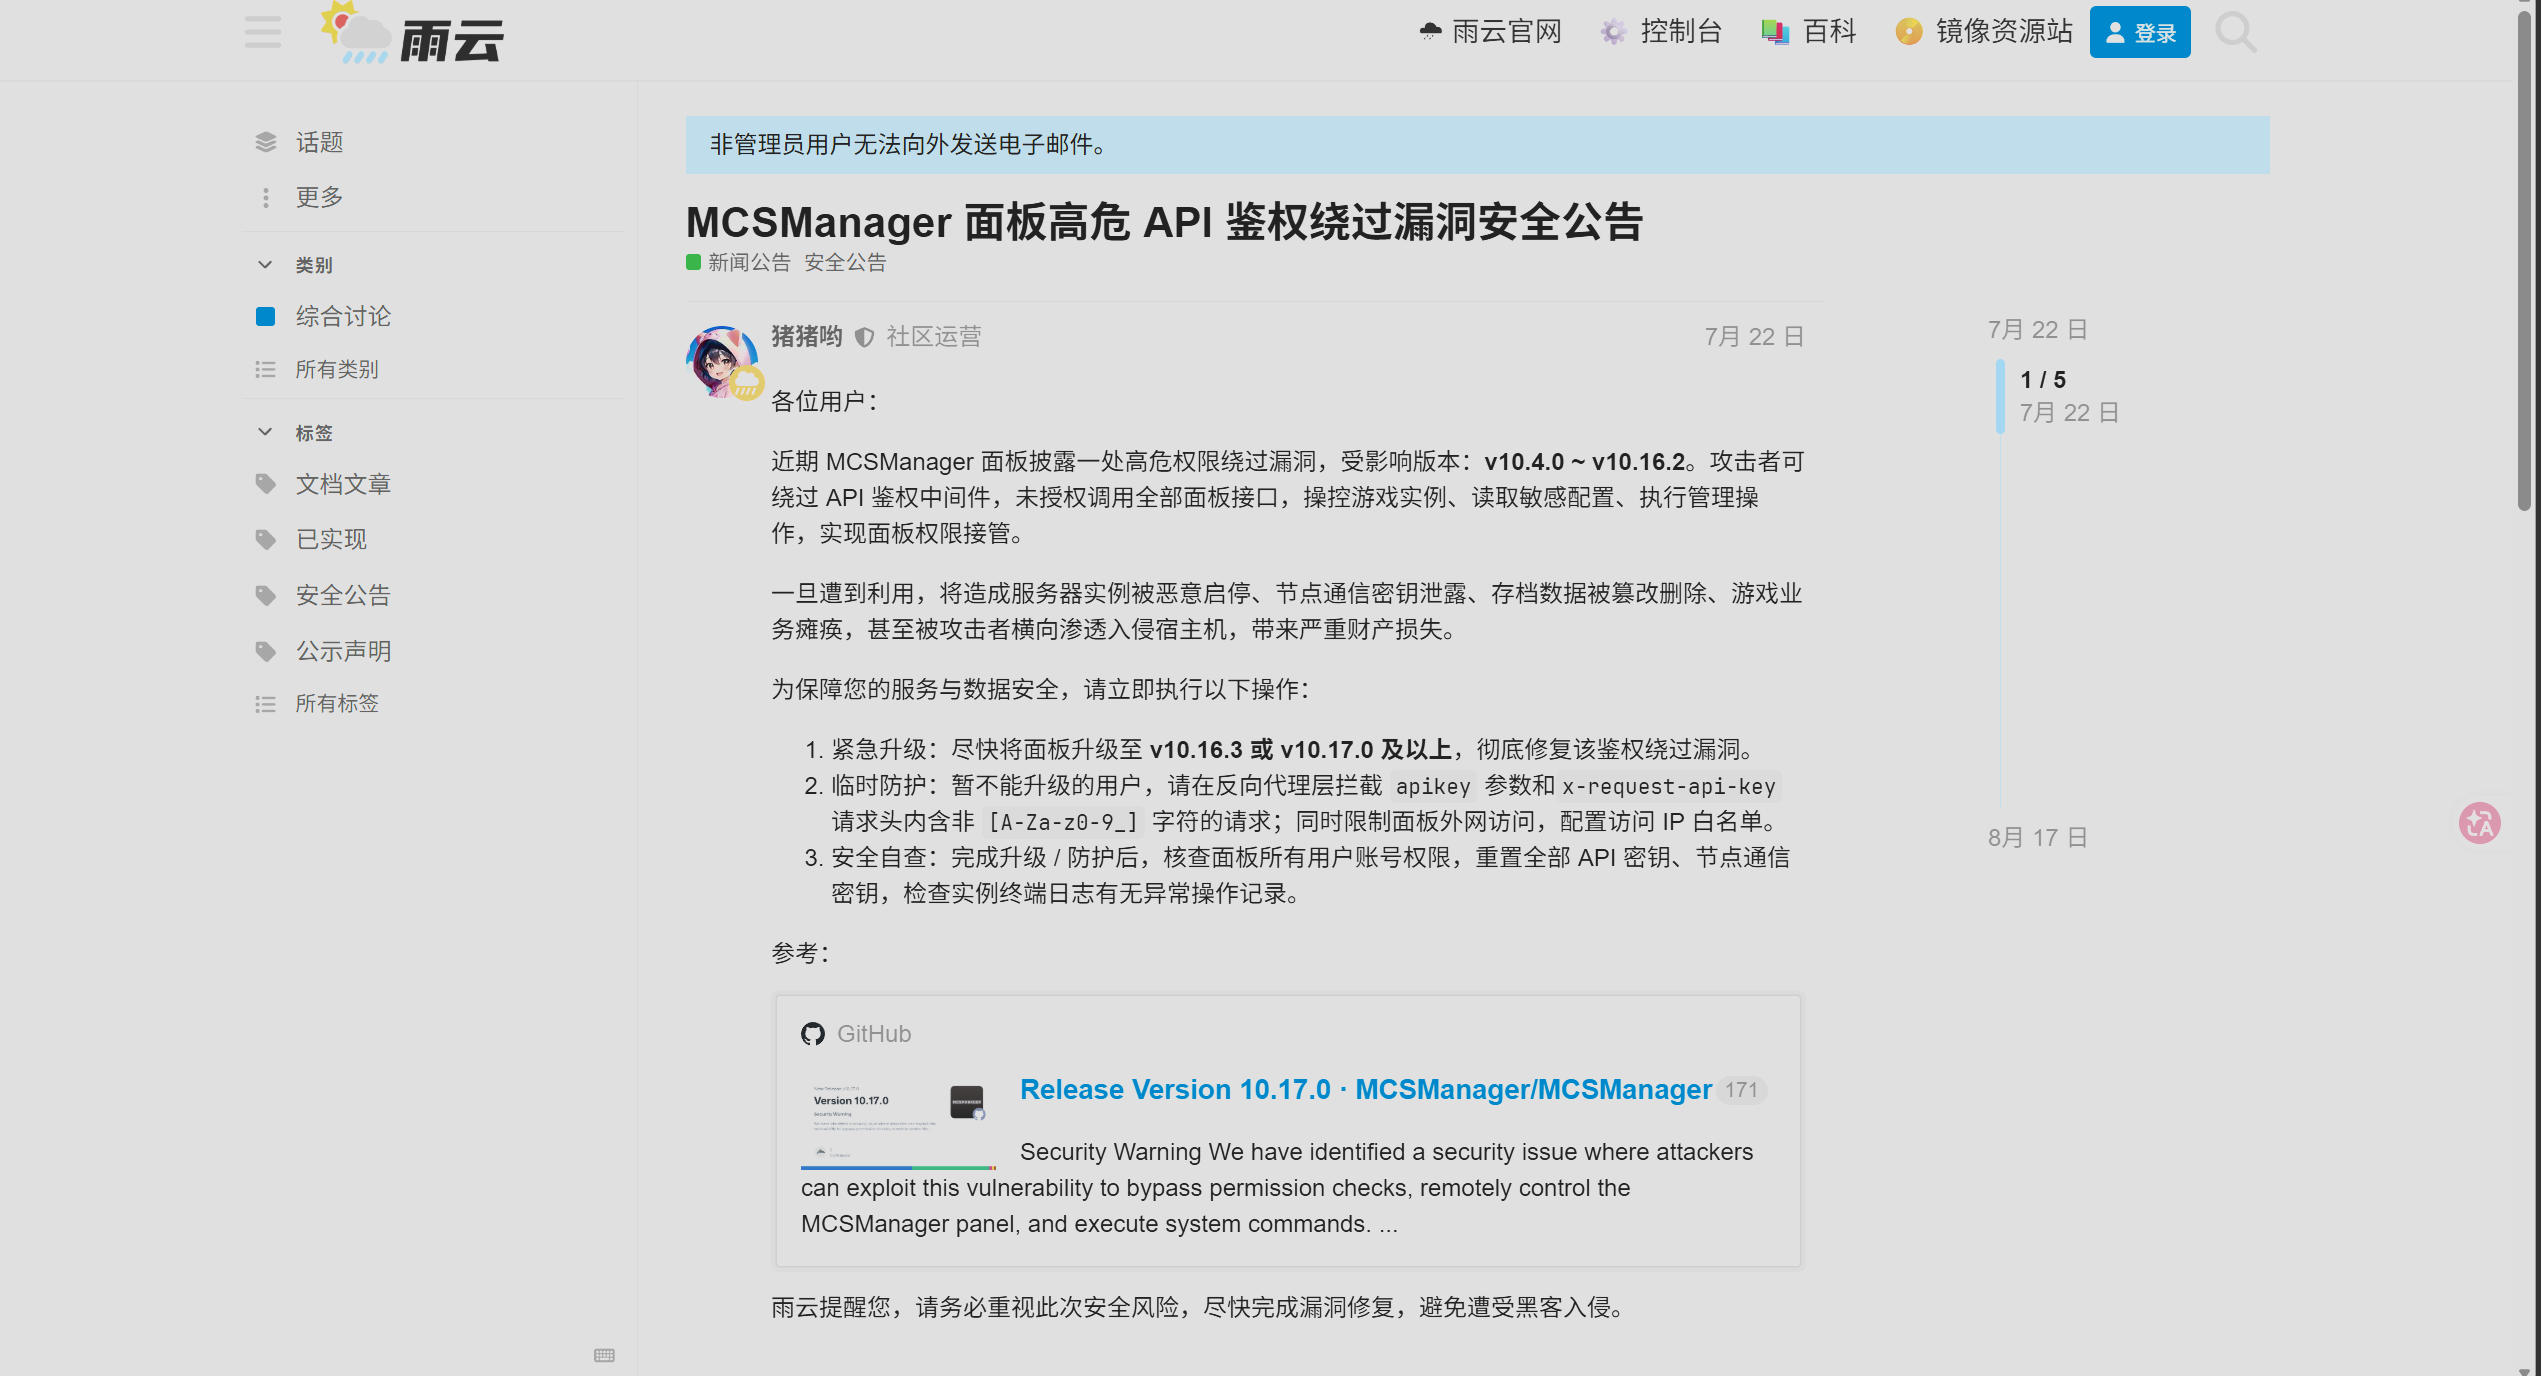This screenshot has height=1376, width=2541.
Task: Click the GitHub icon in the link preview
Action: [x=813, y=1034]
